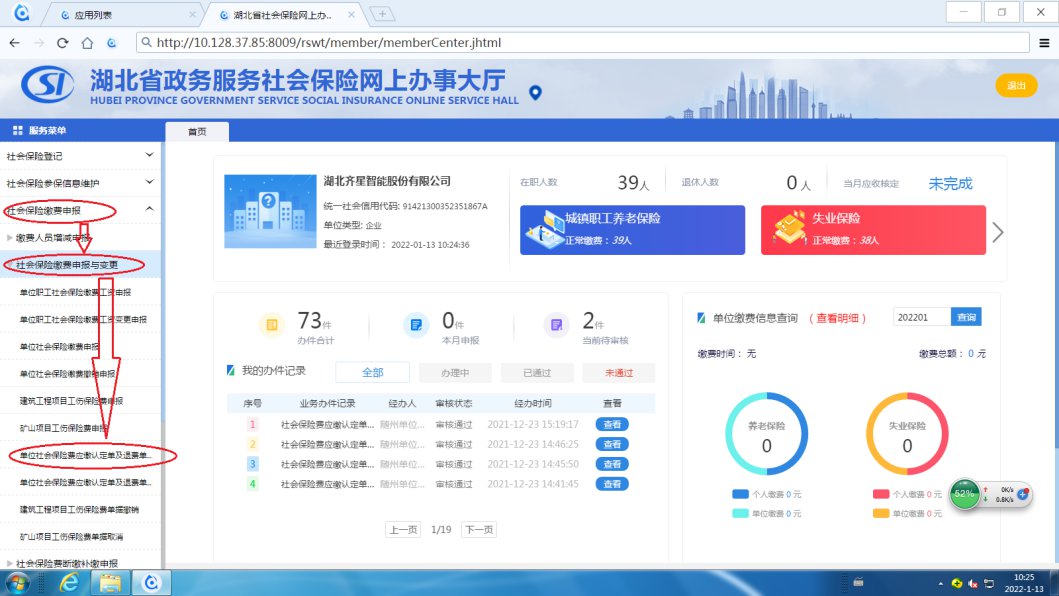
Task: Expand the 社会保险登记 menu section
Action: point(150,155)
